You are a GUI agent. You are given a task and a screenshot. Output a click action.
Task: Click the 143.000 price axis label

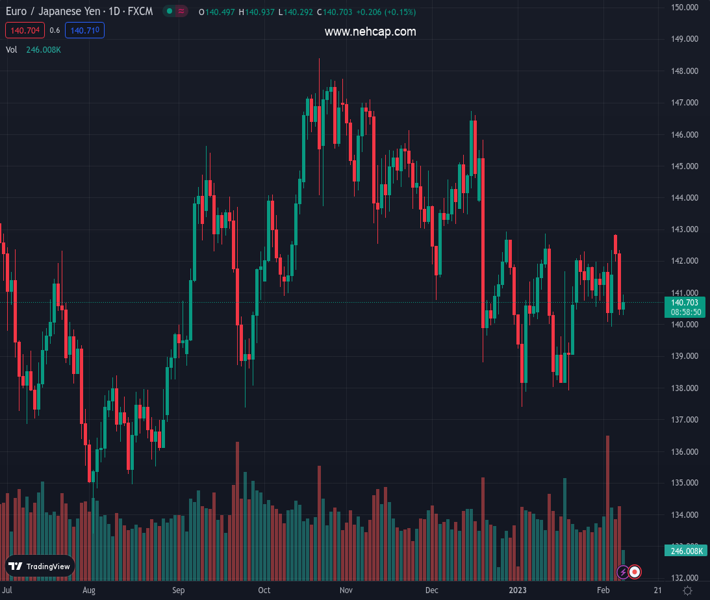pyautogui.click(x=685, y=229)
